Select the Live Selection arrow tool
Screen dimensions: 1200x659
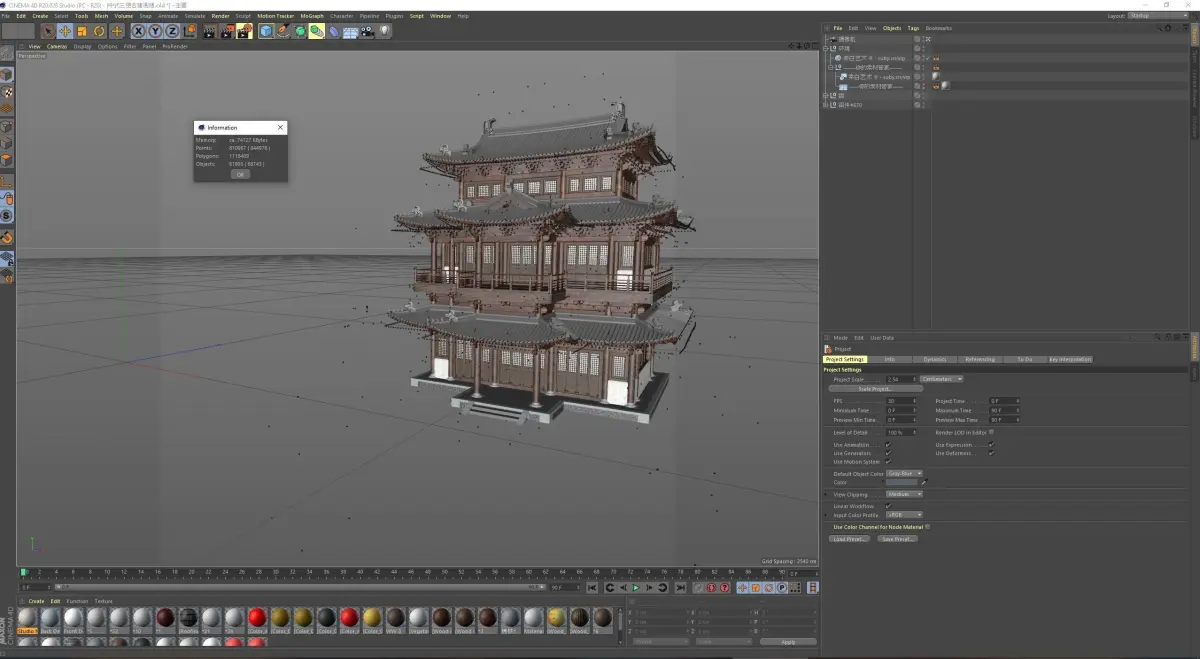pyautogui.click(x=47, y=31)
